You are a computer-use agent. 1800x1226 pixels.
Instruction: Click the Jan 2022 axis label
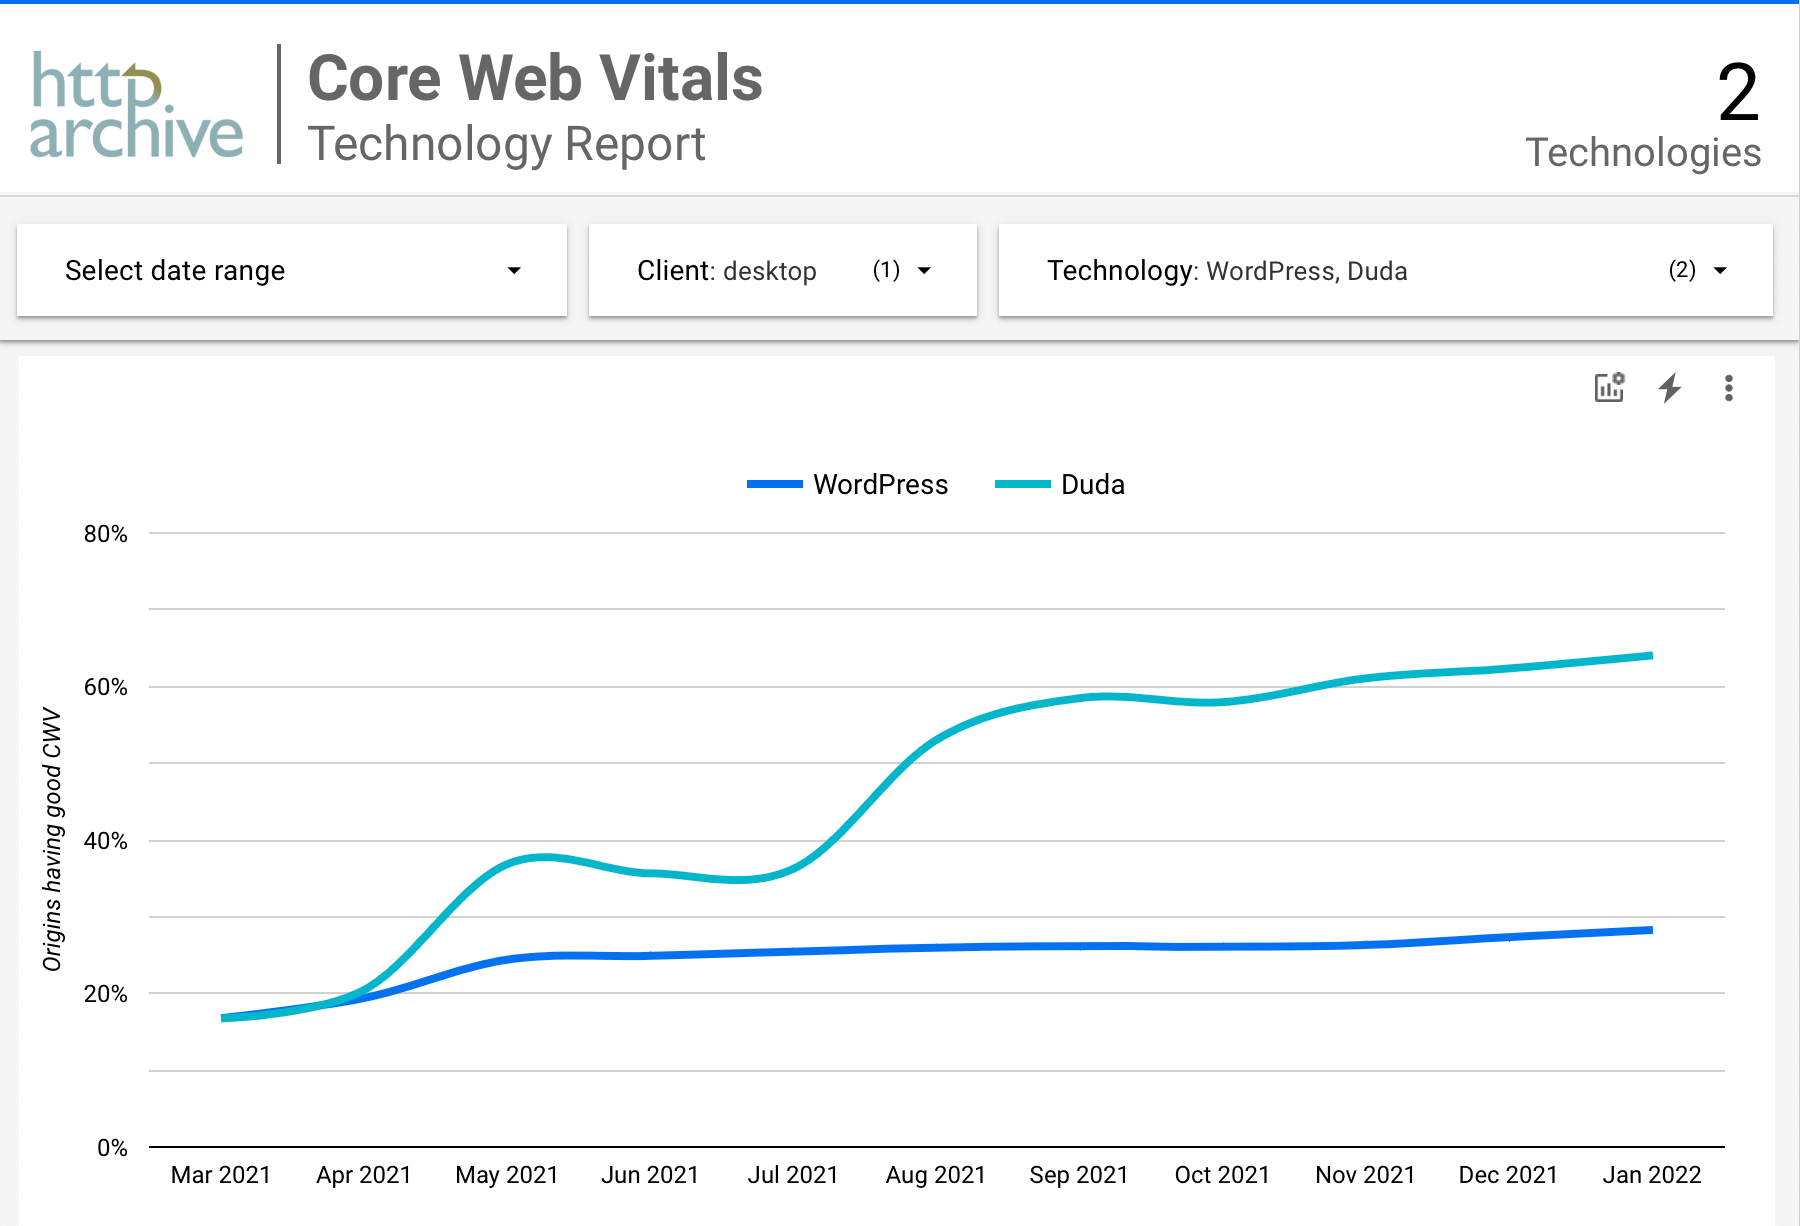(1652, 1174)
